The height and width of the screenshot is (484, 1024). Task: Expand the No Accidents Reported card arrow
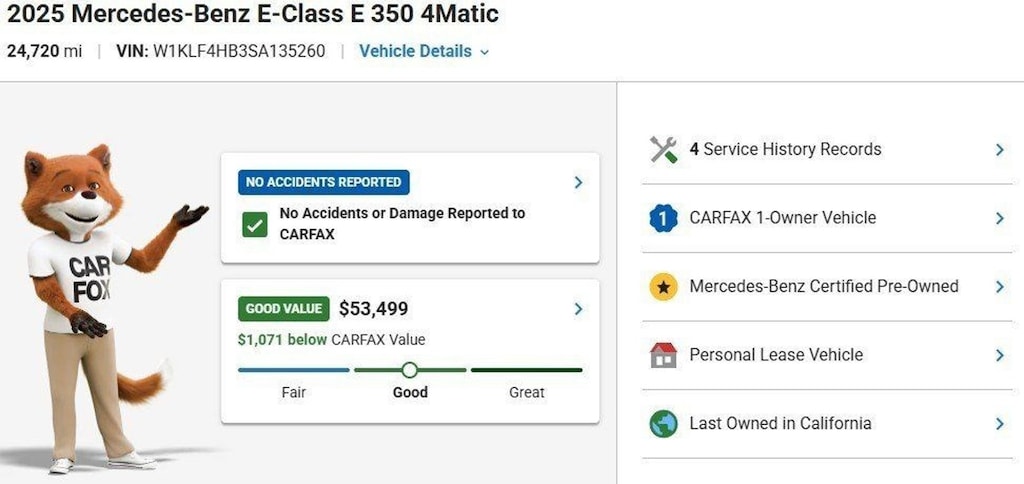(578, 182)
